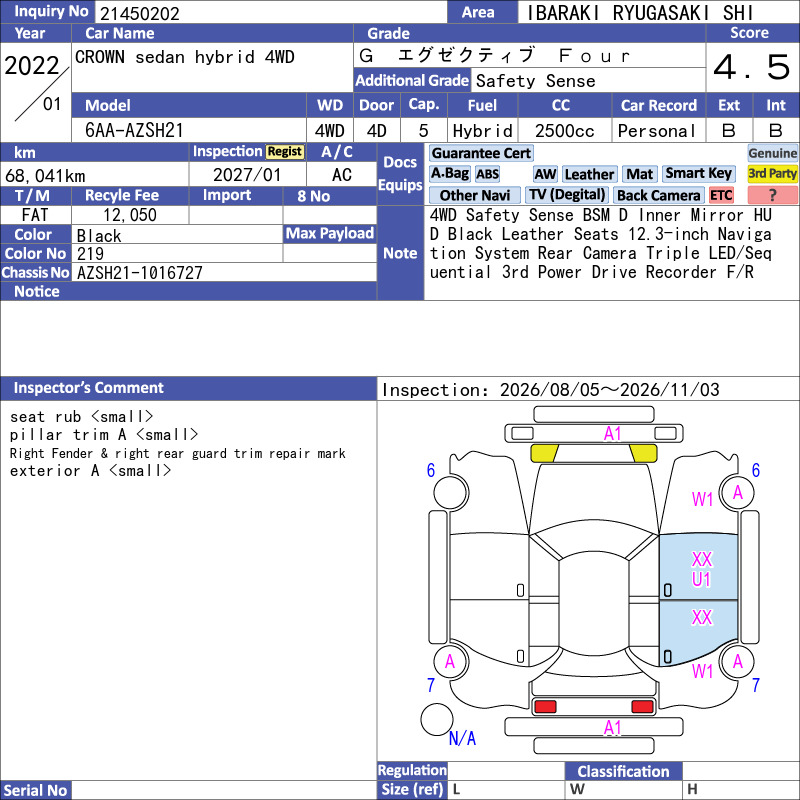Select the ABS equipment badge
800x800 pixels.
point(487,174)
